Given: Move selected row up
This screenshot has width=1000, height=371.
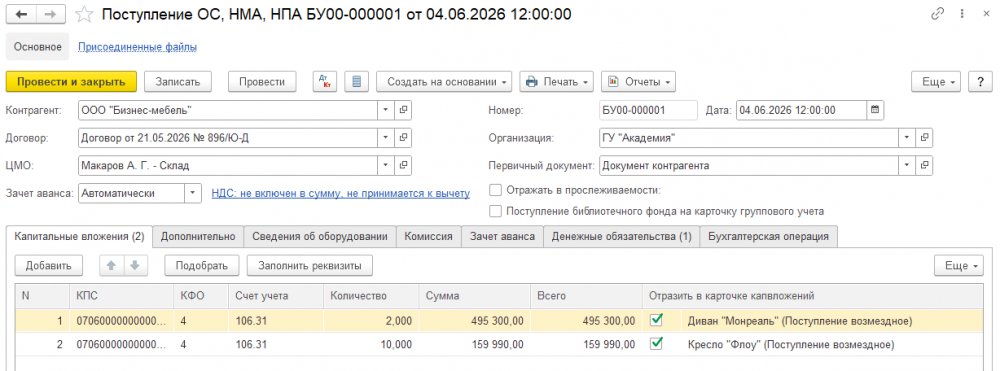Looking at the screenshot, I should coord(111,266).
